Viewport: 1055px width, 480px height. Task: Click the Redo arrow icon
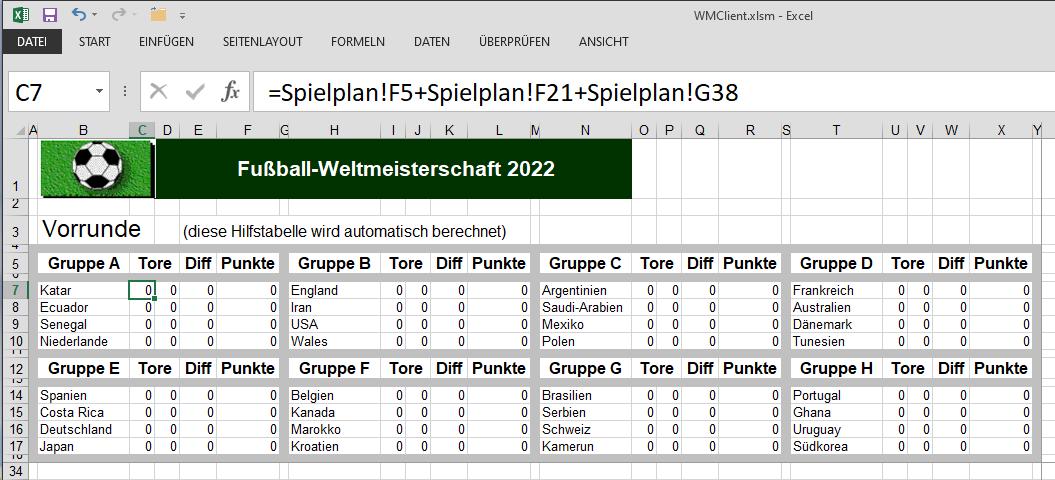(x=118, y=14)
